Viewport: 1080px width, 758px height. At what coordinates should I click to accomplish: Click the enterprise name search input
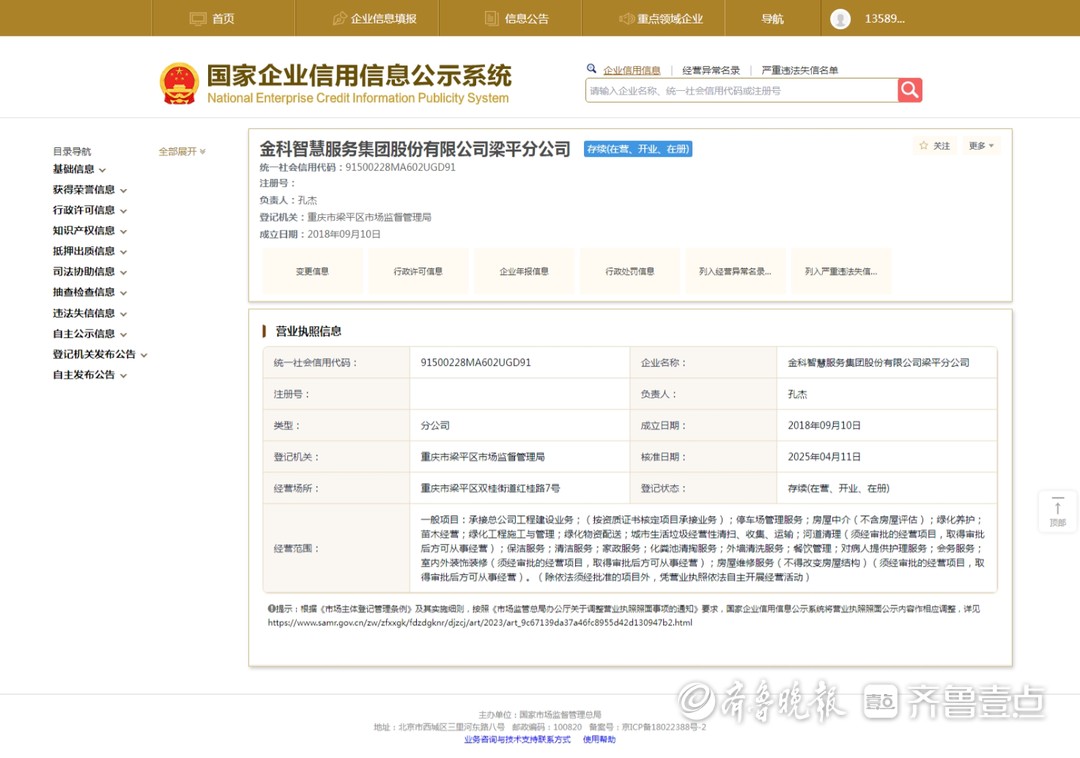742,90
